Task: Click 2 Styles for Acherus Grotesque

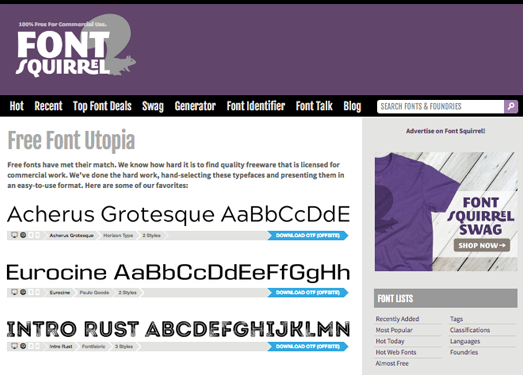Action: tap(151, 236)
